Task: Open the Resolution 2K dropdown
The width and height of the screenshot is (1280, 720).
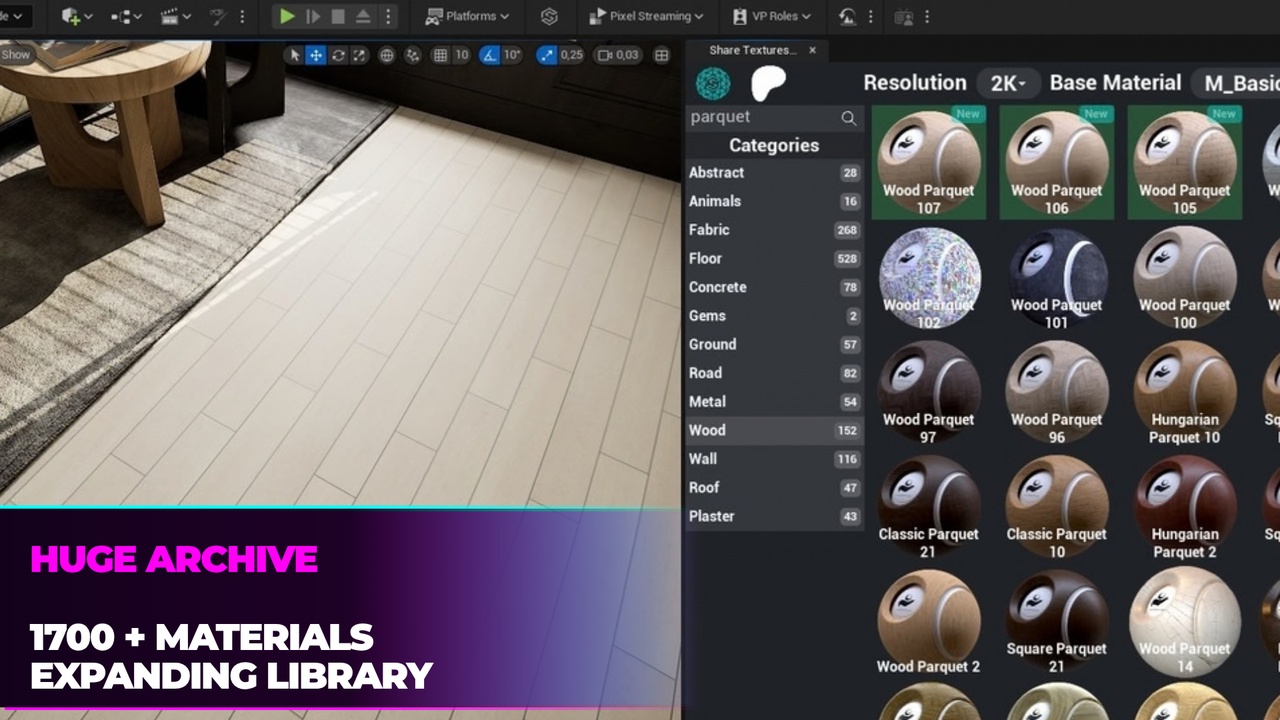Action: [1008, 83]
